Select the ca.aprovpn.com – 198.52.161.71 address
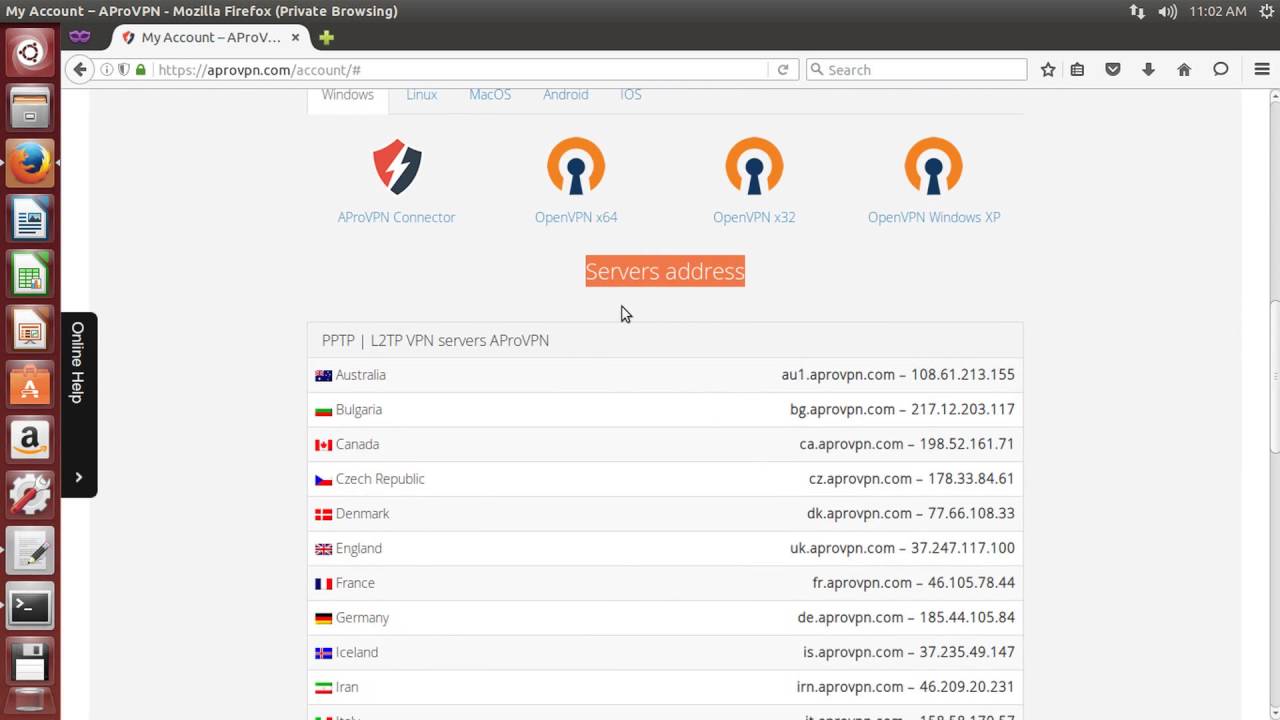Screen dimensions: 1280x720 click(x=907, y=444)
